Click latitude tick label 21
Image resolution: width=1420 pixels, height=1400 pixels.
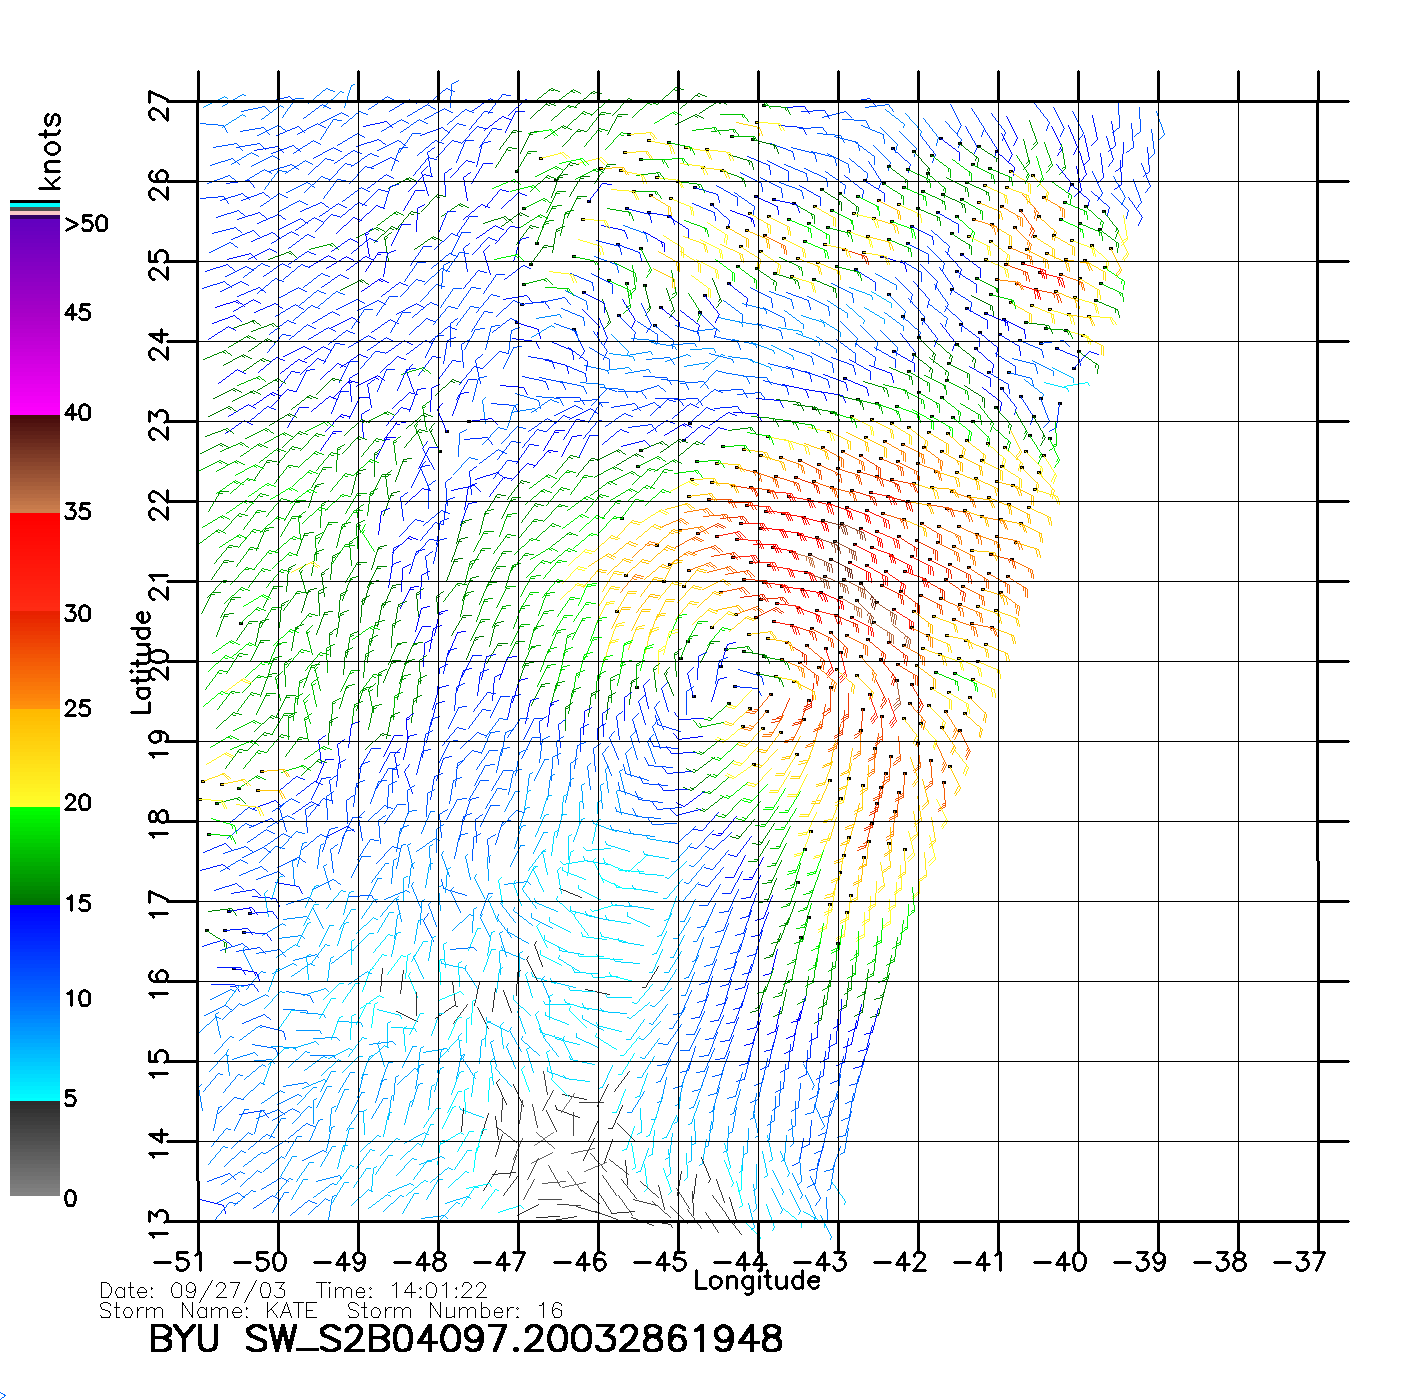[x=159, y=586]
